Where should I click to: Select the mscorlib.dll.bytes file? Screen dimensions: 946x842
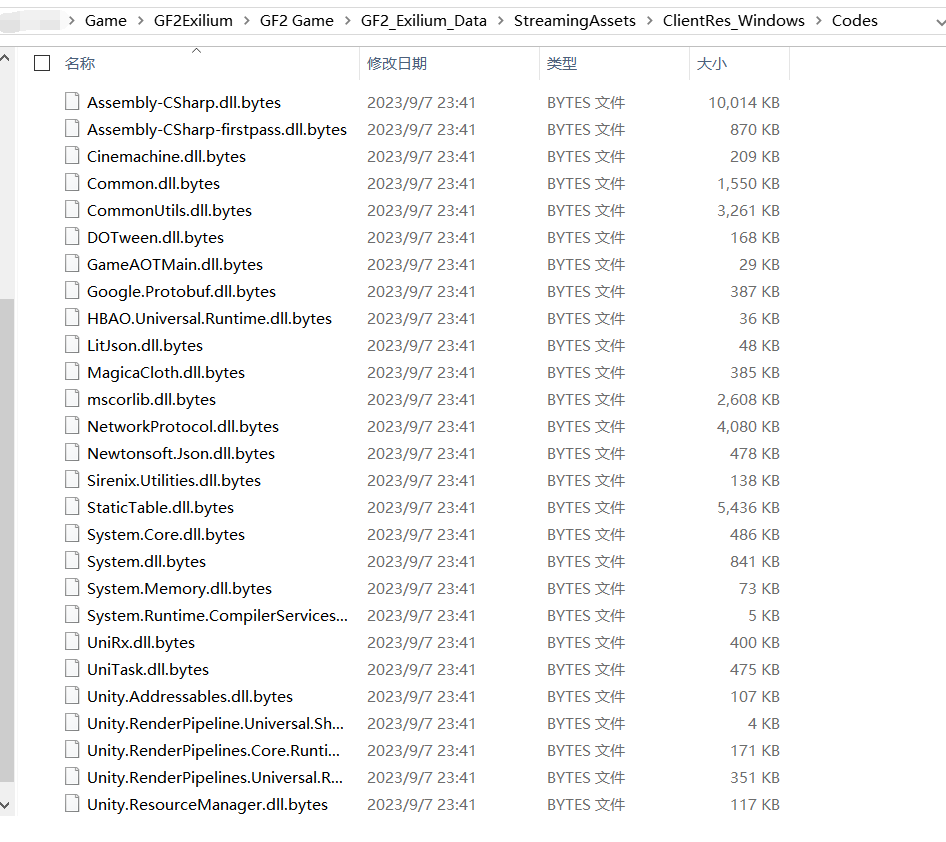[x=151, y=399]
